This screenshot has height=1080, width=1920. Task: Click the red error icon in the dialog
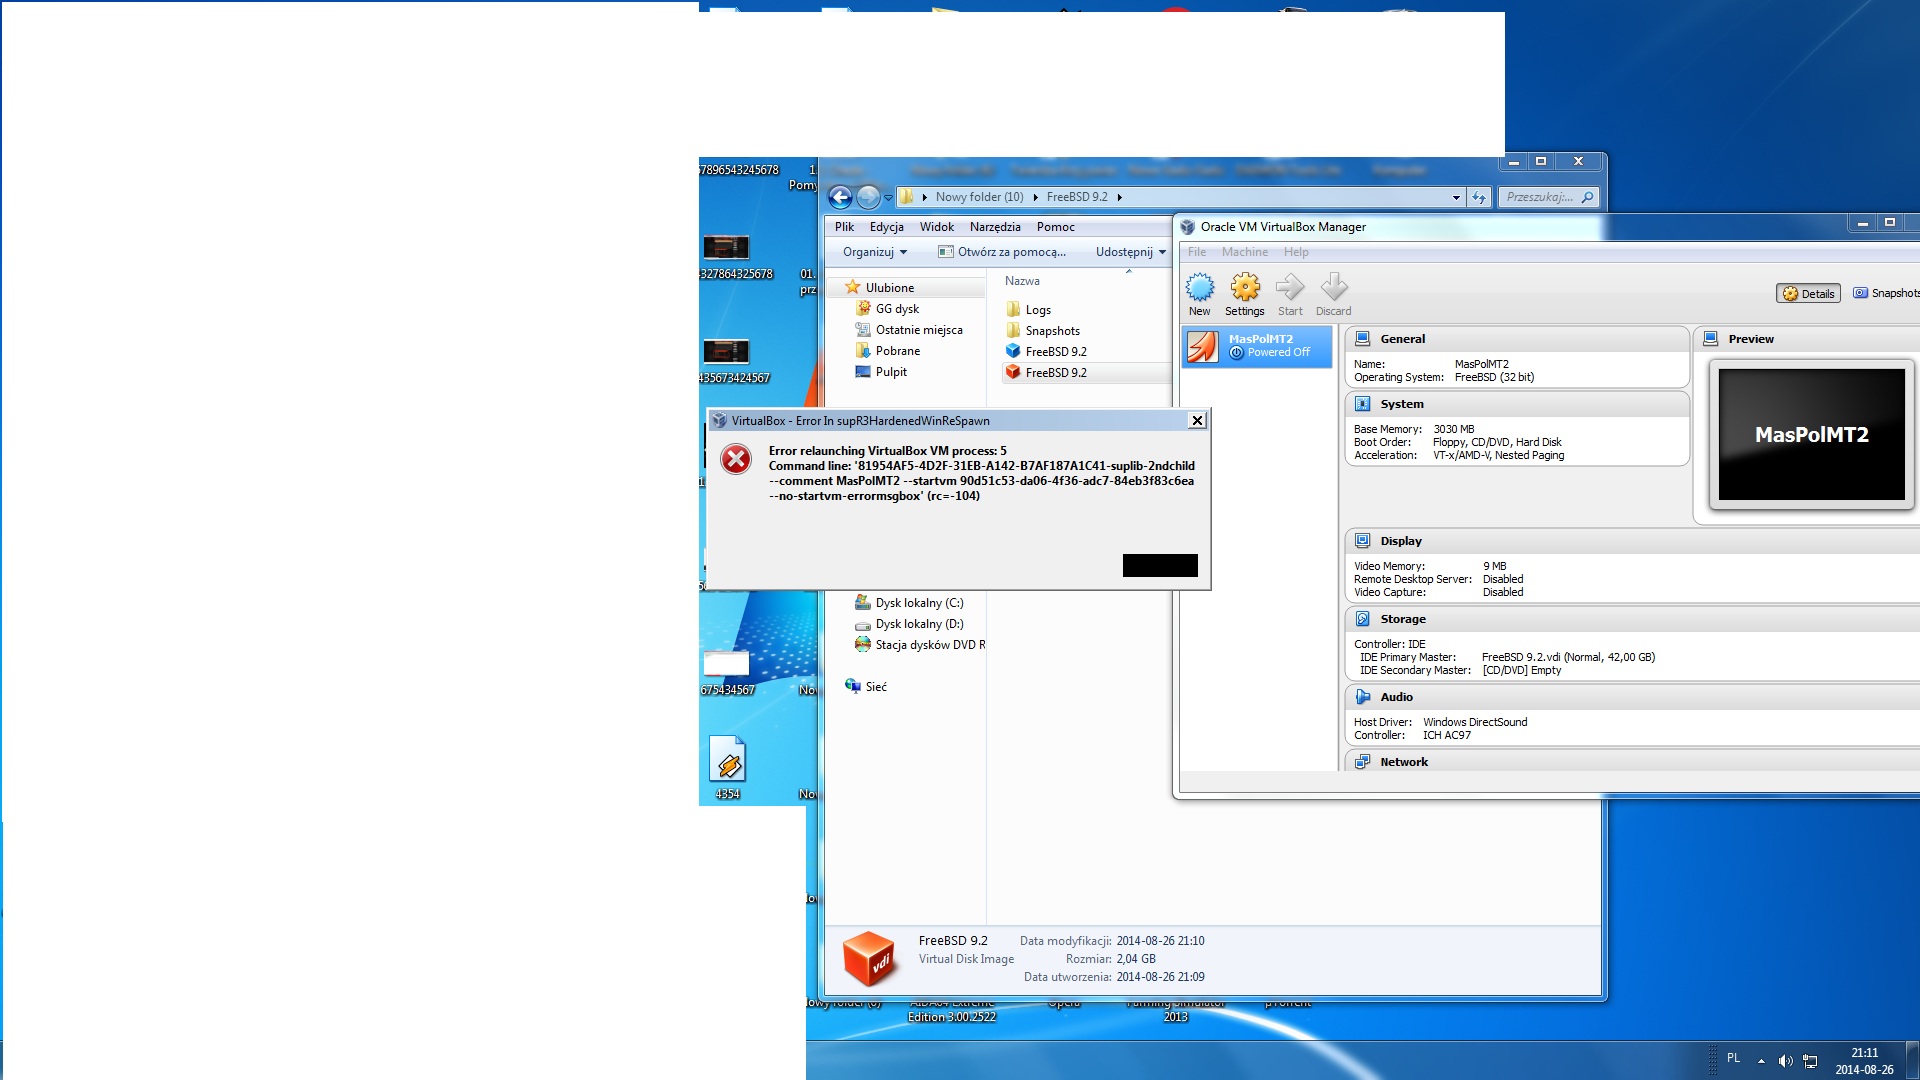coord(737,459)
